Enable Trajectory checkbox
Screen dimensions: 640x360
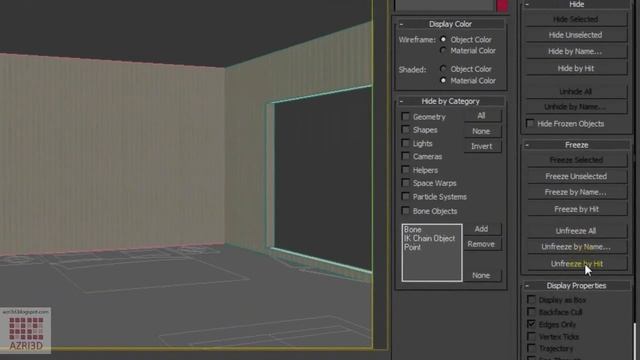[x=531, y=348]
